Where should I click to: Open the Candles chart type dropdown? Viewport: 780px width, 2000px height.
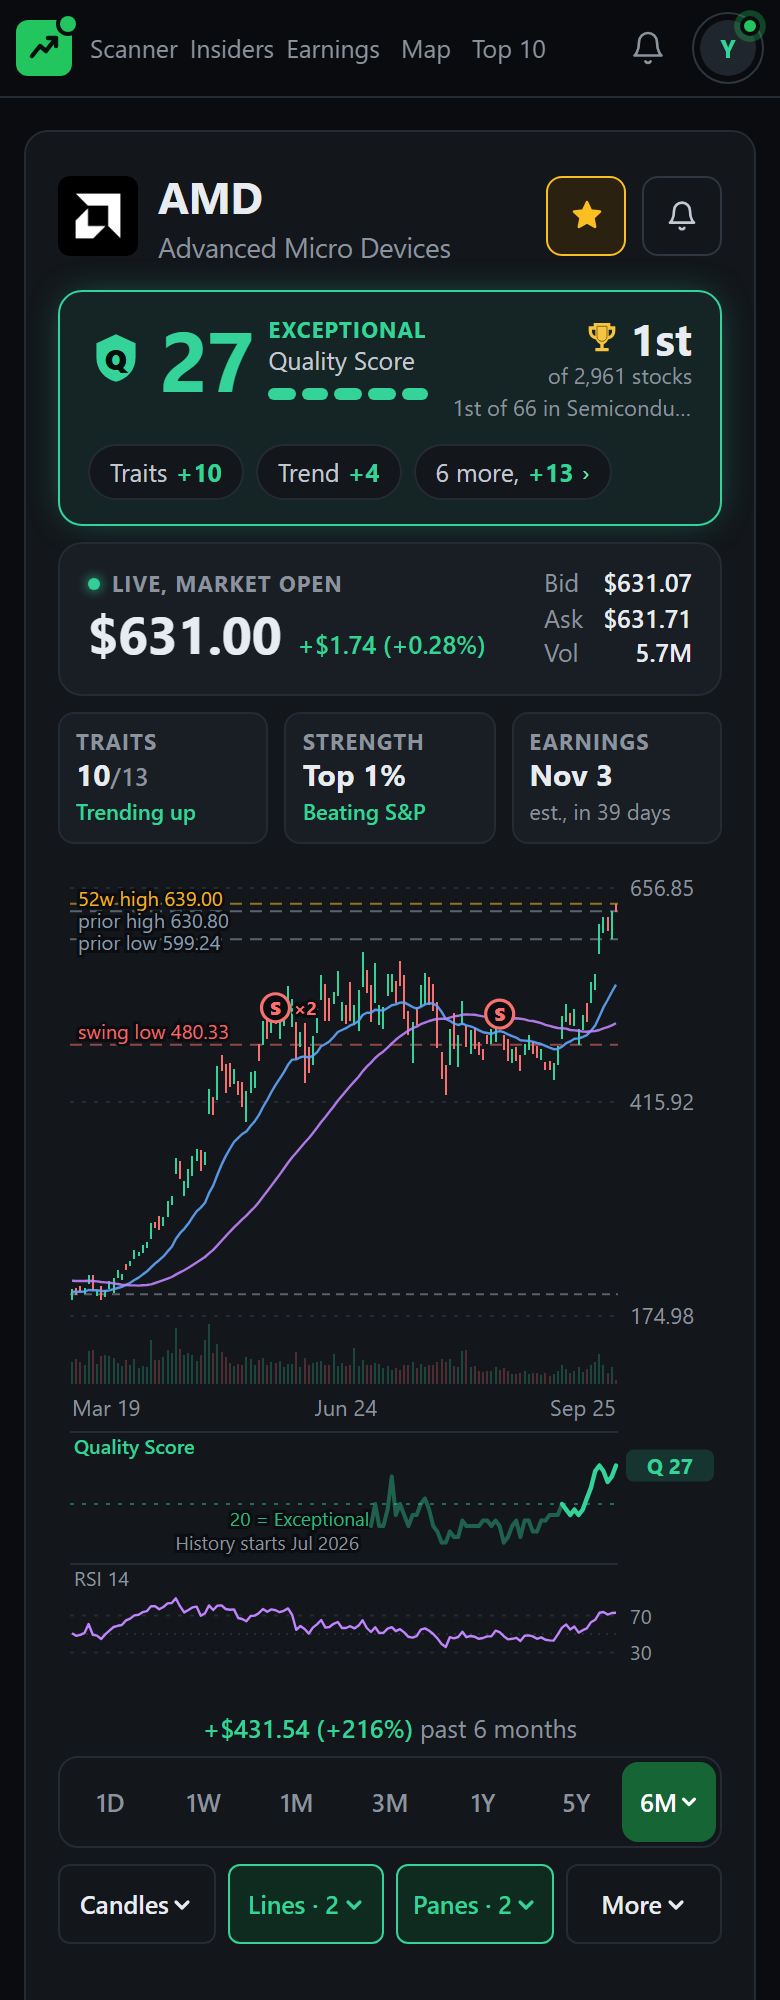137,1905
